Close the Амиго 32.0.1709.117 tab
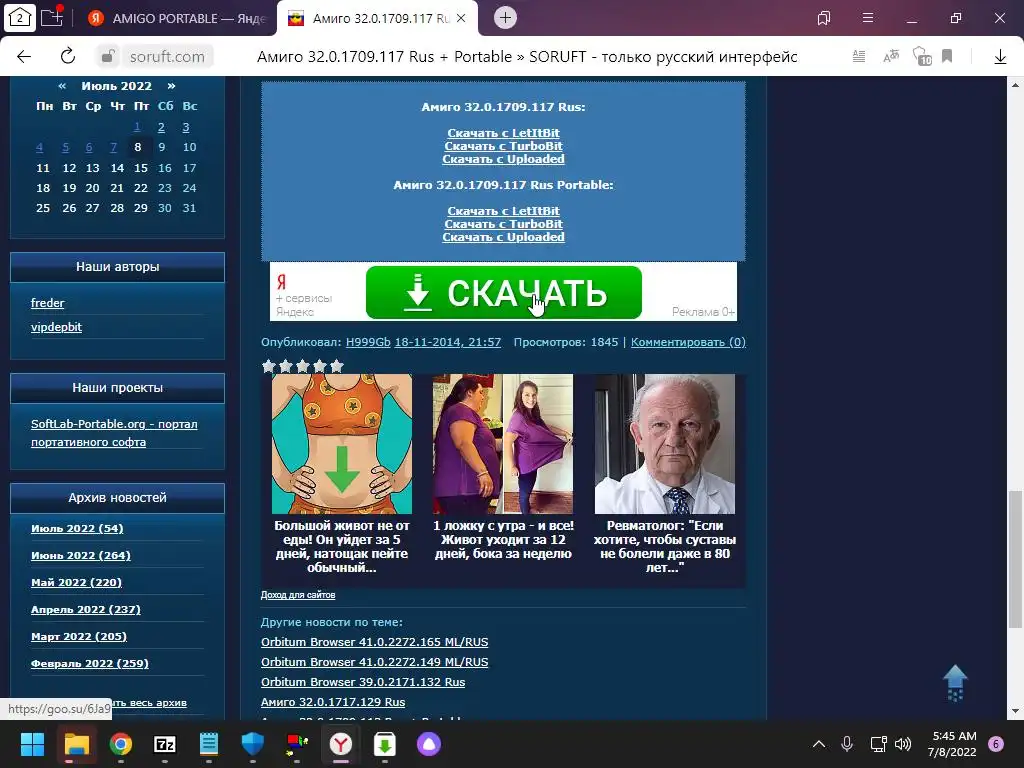This screenshot has width=1024, height=768. pyautogui.click(x=461, y=18)
